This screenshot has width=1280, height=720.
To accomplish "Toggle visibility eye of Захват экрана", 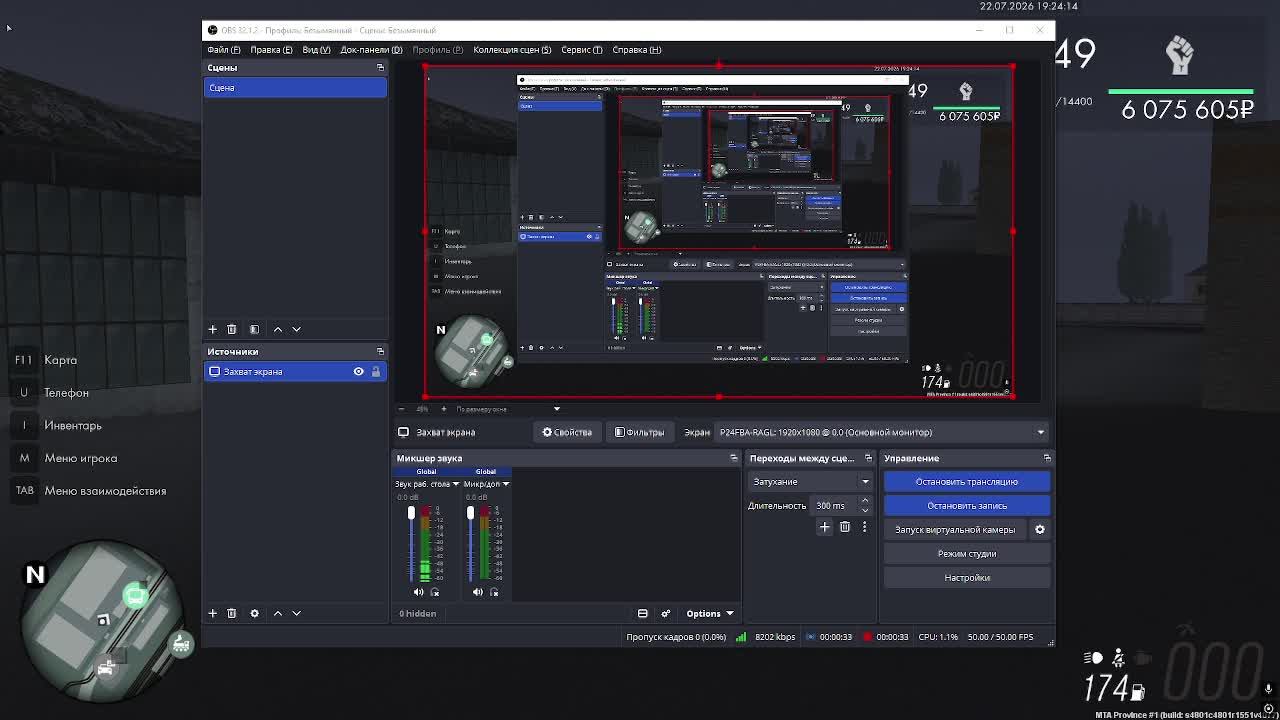I will pos(358,372).
